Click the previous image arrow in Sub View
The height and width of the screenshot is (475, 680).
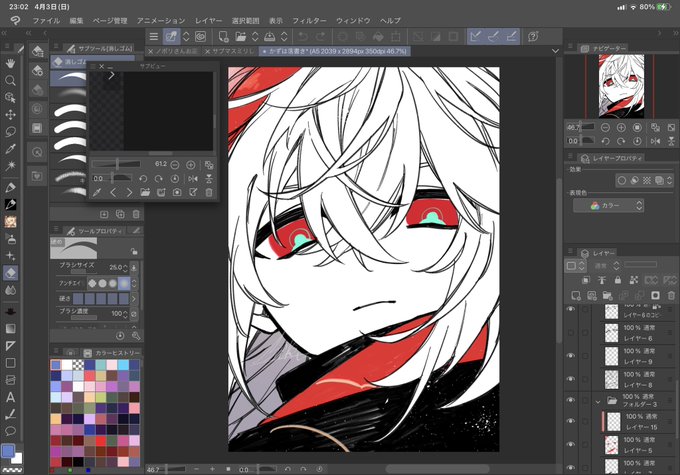point(113,192)
